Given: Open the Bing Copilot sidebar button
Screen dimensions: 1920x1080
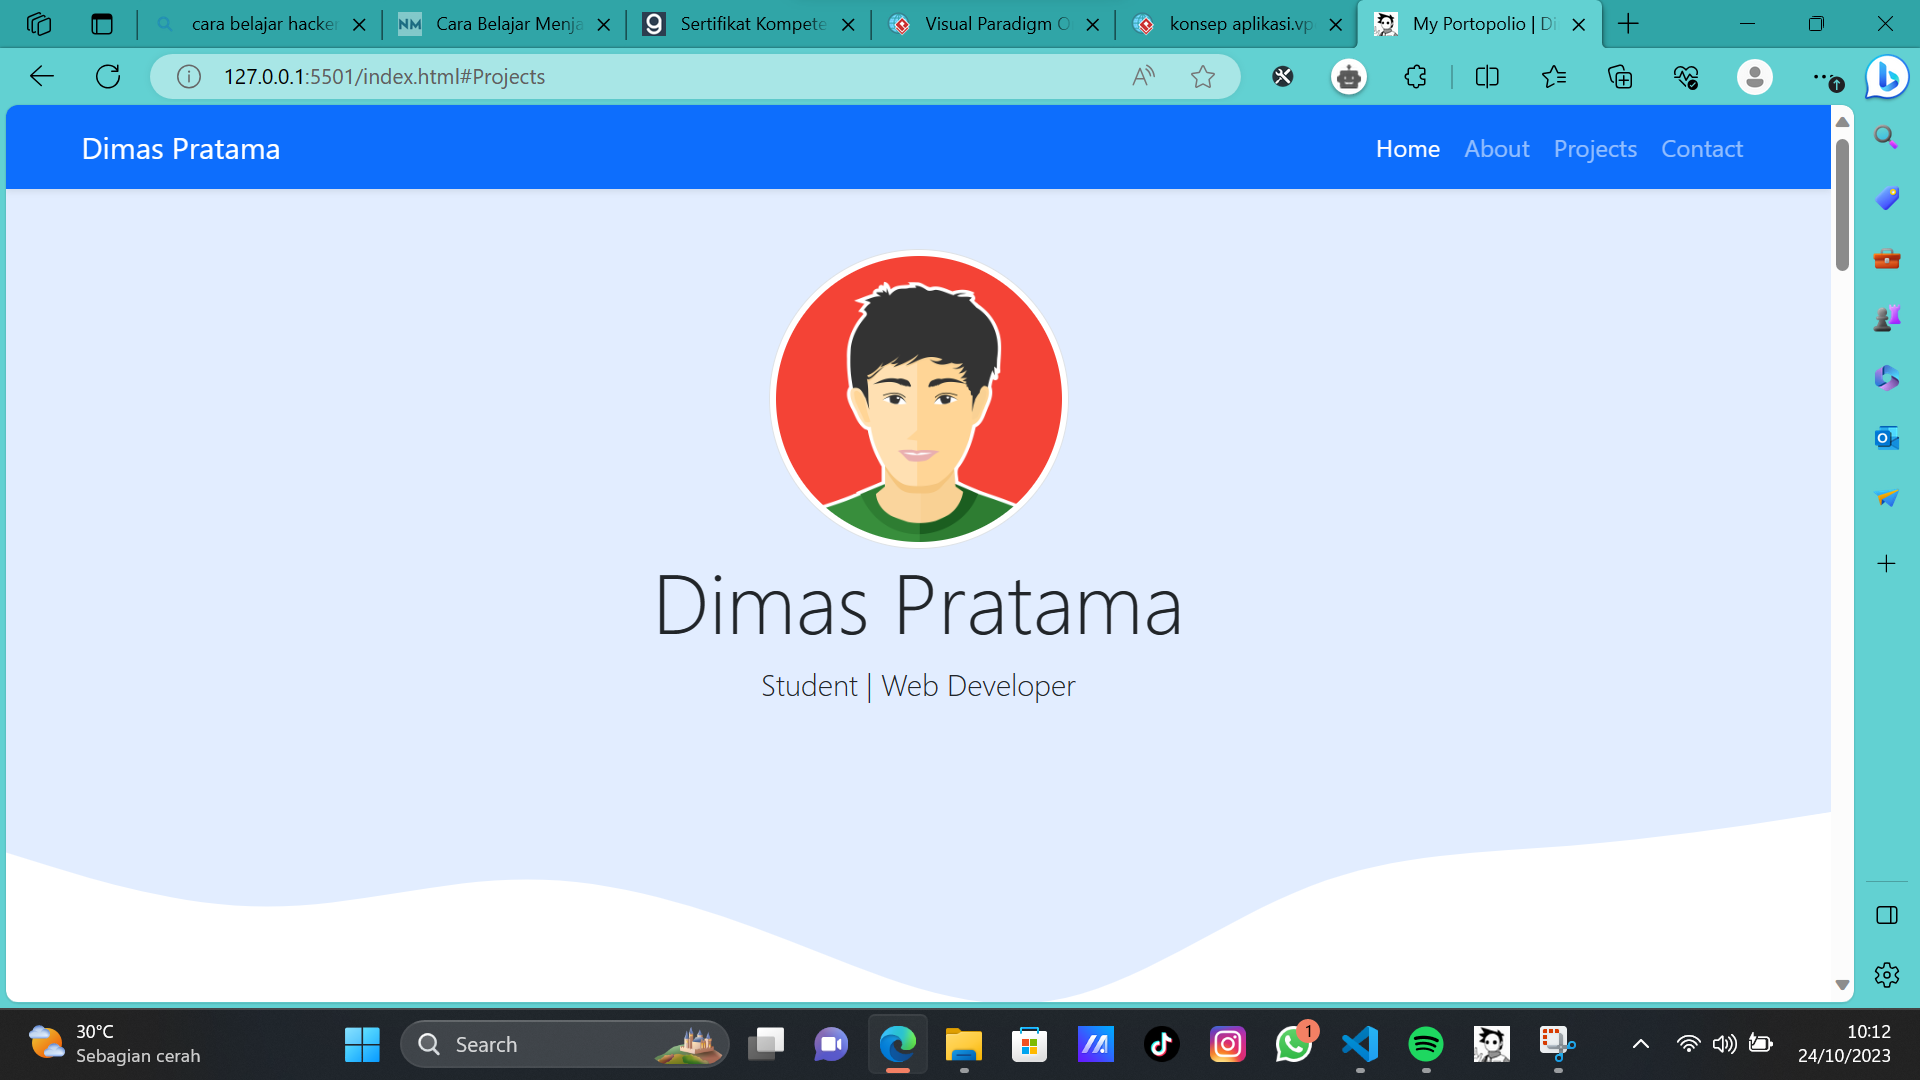Looking at the screenshot, I should (1887, 76).
